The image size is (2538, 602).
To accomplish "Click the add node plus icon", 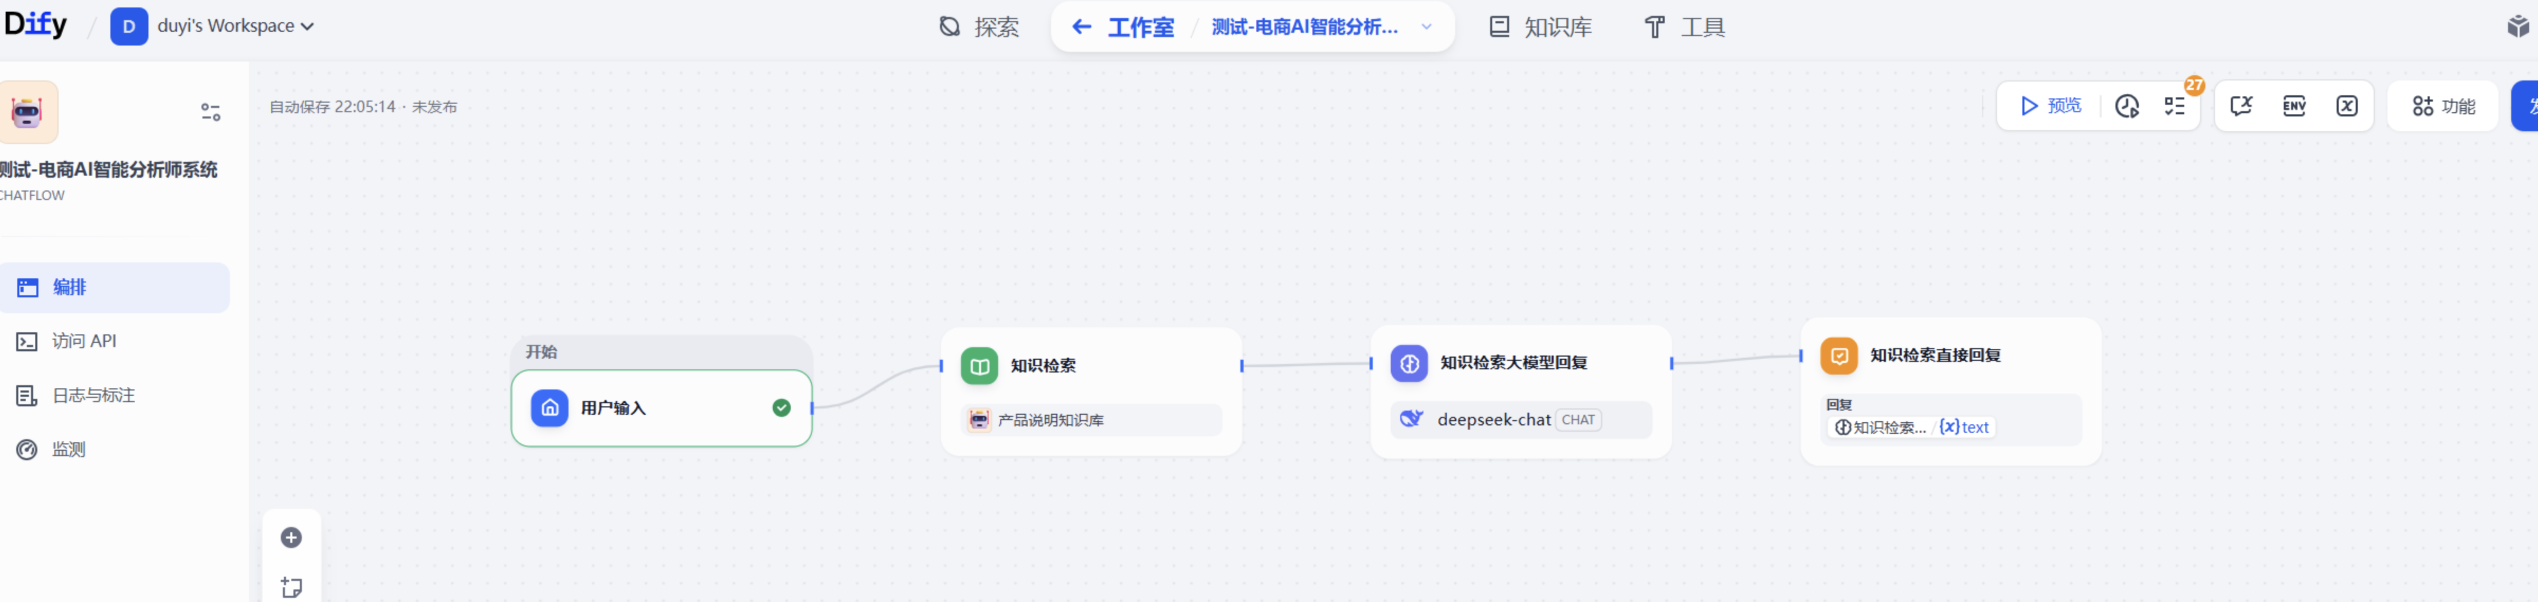I will (x=291, y=538).
